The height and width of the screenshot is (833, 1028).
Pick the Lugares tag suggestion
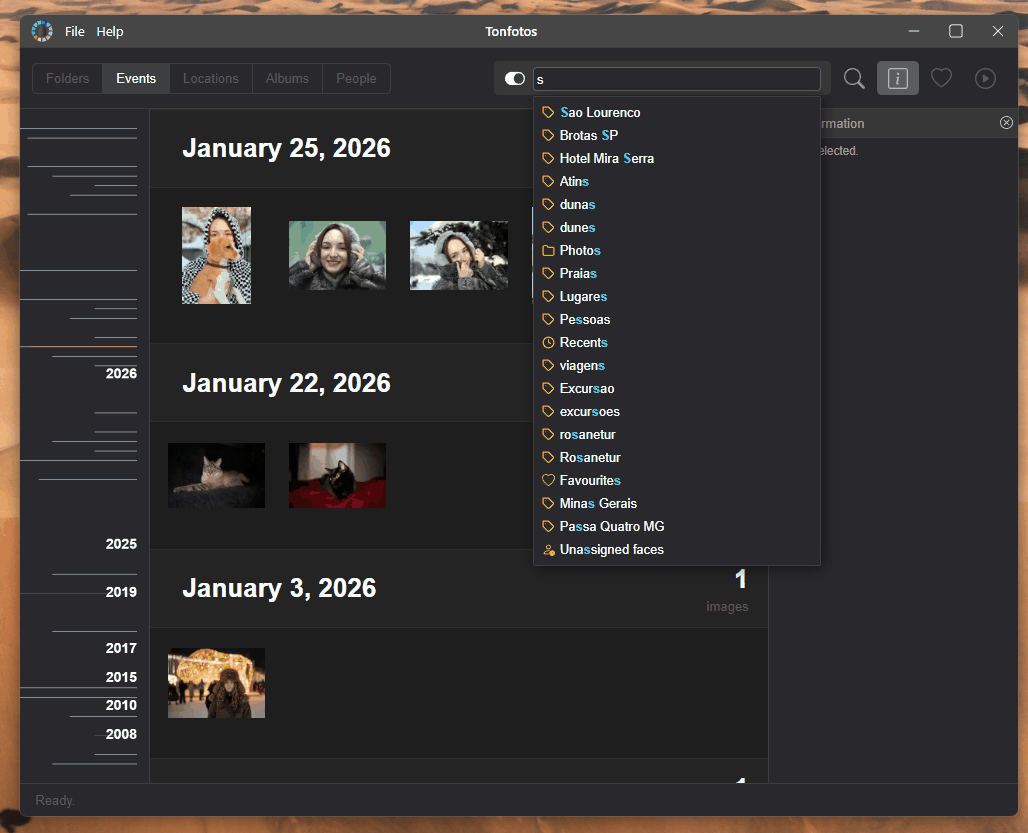point(677,296)
